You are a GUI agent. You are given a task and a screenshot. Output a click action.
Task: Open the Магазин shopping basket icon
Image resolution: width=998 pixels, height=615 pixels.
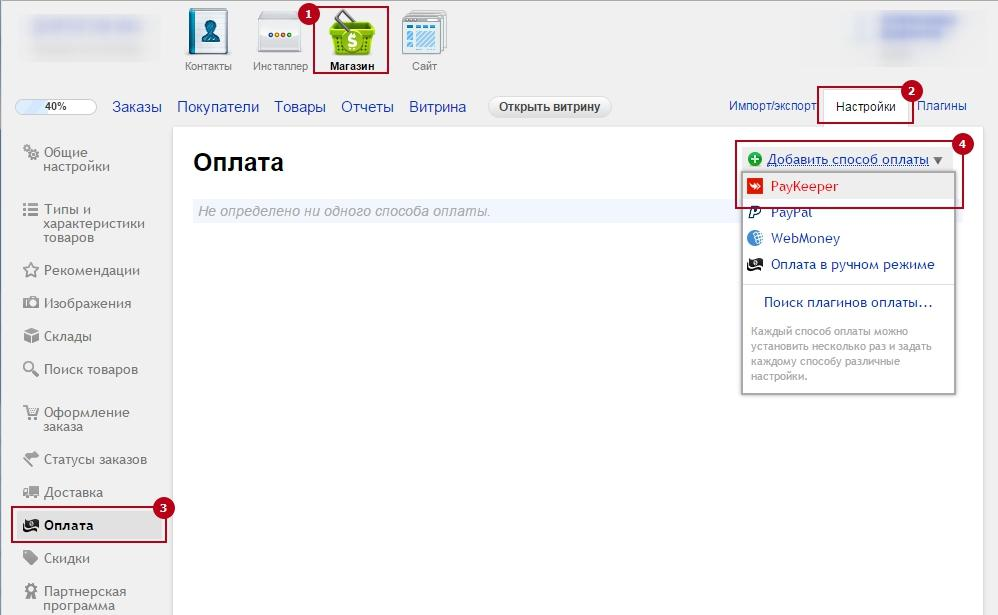(x=351, y=34)
